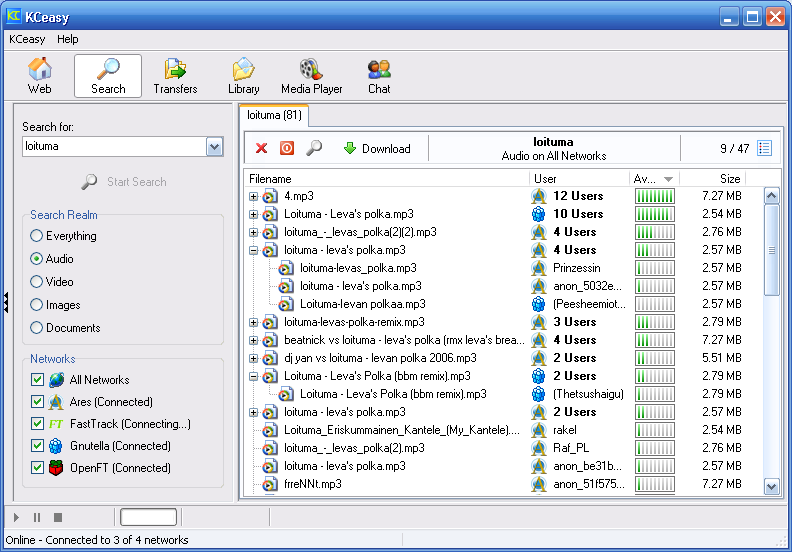Collapse the Loituma - Leva's Polka (bbm remix) group
The width and height of the screenshot is (792, 552).
tap(254, 377)
